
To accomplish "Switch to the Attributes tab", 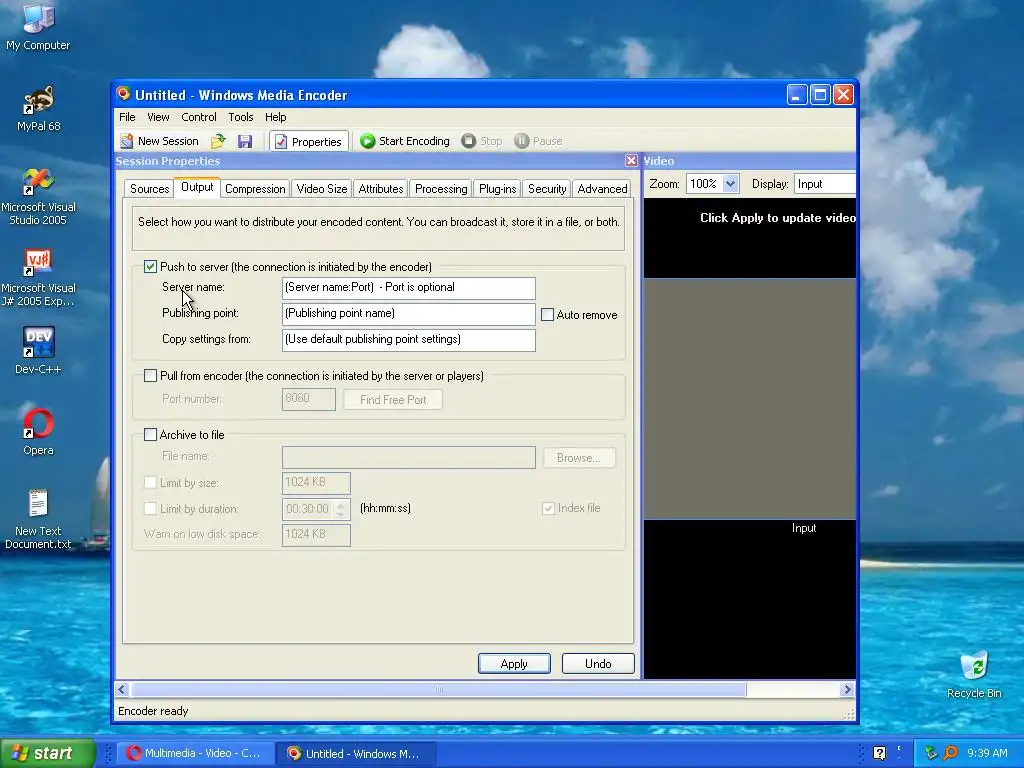I will 381,189.
